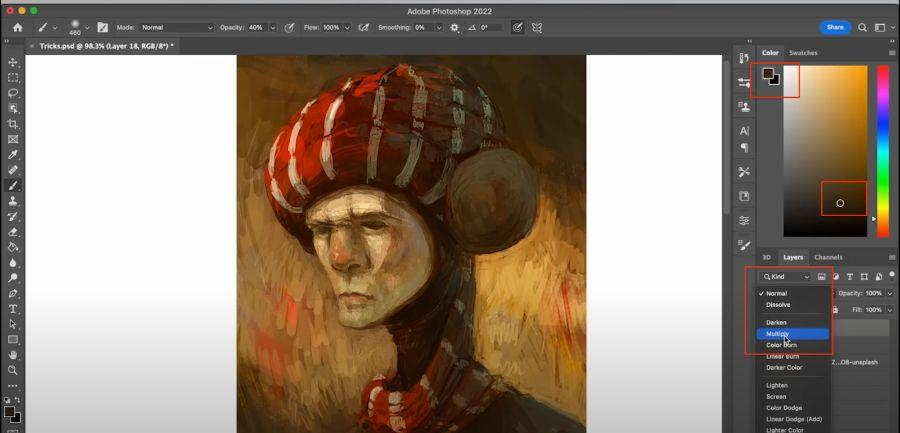Screen dimensions: 900x433
Task: Select the Pen tool
Action: 13,293
